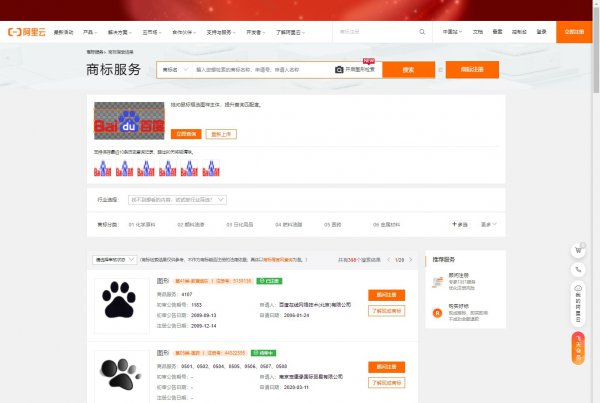The width and height of the screenshot is (600, 403).
Task: Click the +多选 multi-select button
Action: (x=460, y=225)
